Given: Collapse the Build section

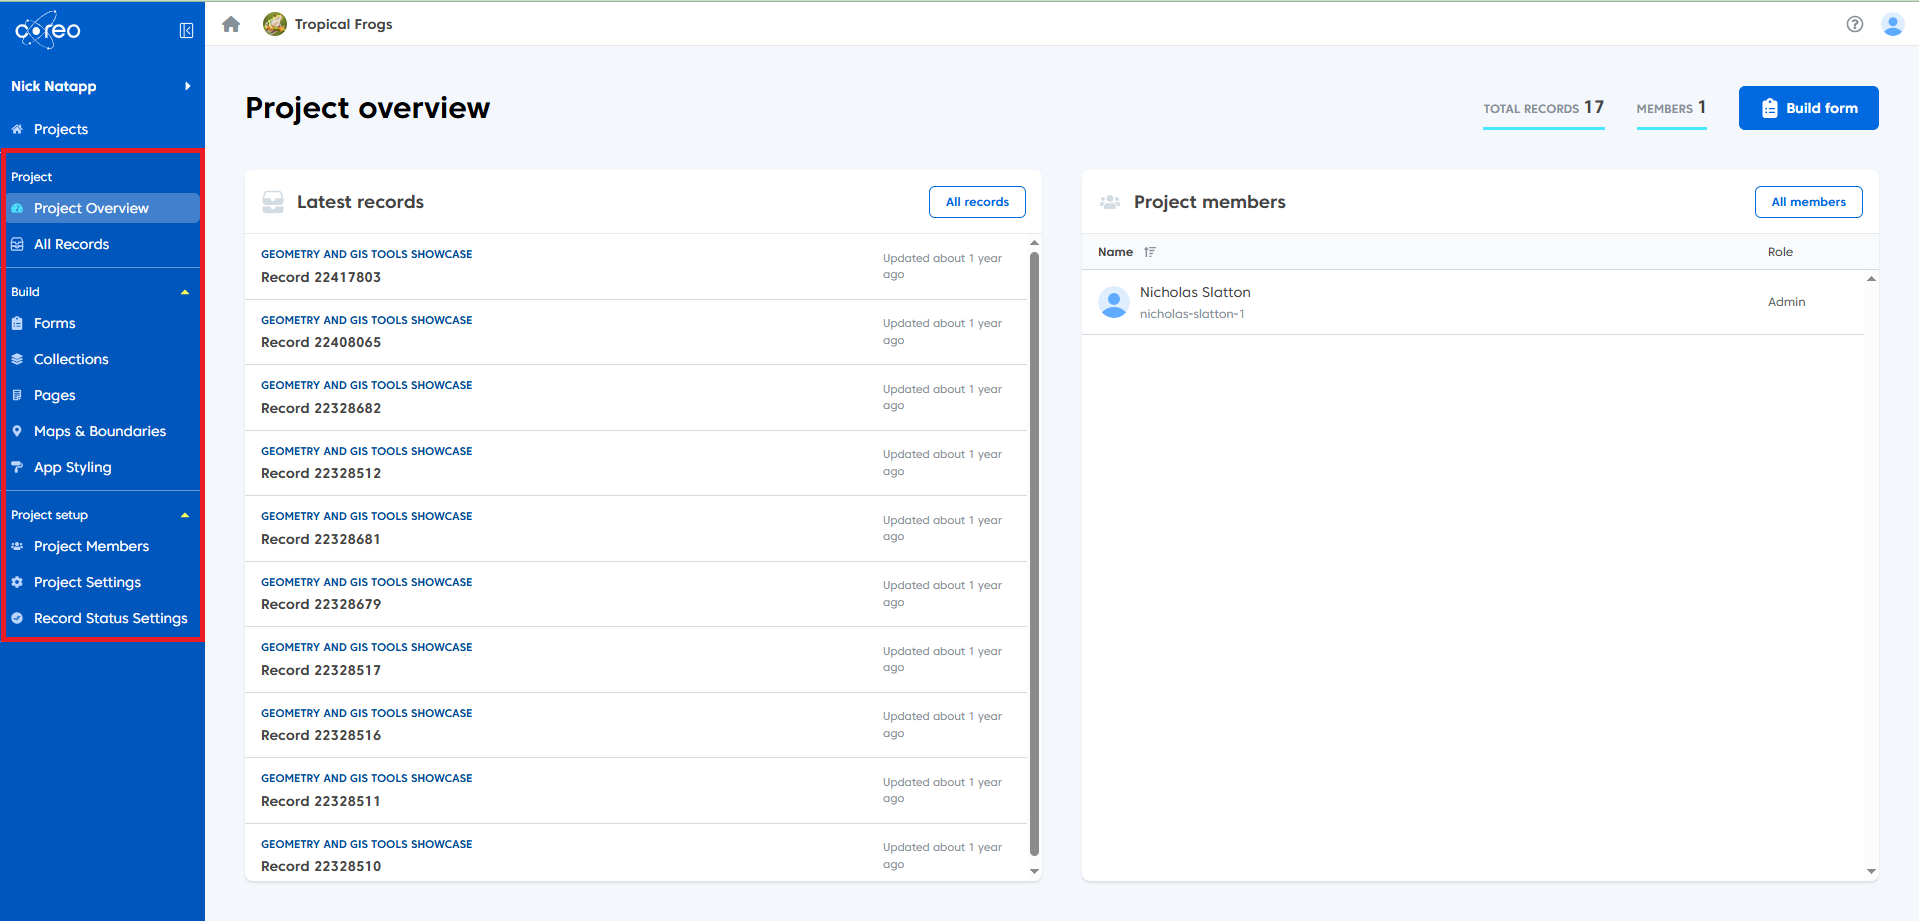Looking at the screenshot, I should point(185,291).
